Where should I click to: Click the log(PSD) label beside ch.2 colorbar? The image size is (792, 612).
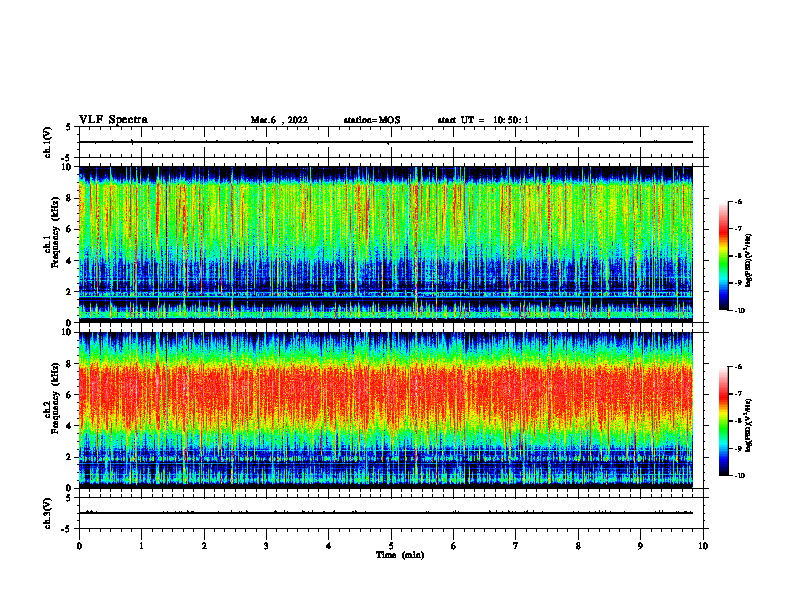point(749,425)
